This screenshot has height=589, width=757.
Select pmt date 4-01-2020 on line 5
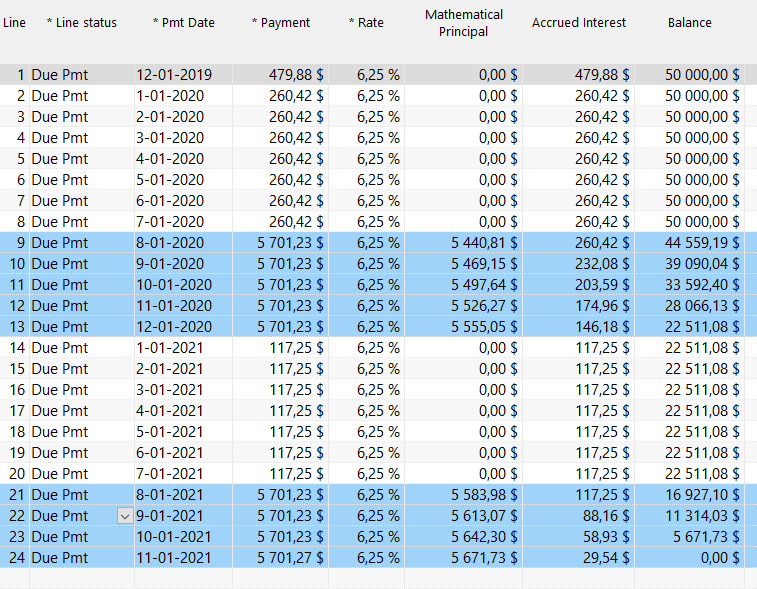pos(183,159)
